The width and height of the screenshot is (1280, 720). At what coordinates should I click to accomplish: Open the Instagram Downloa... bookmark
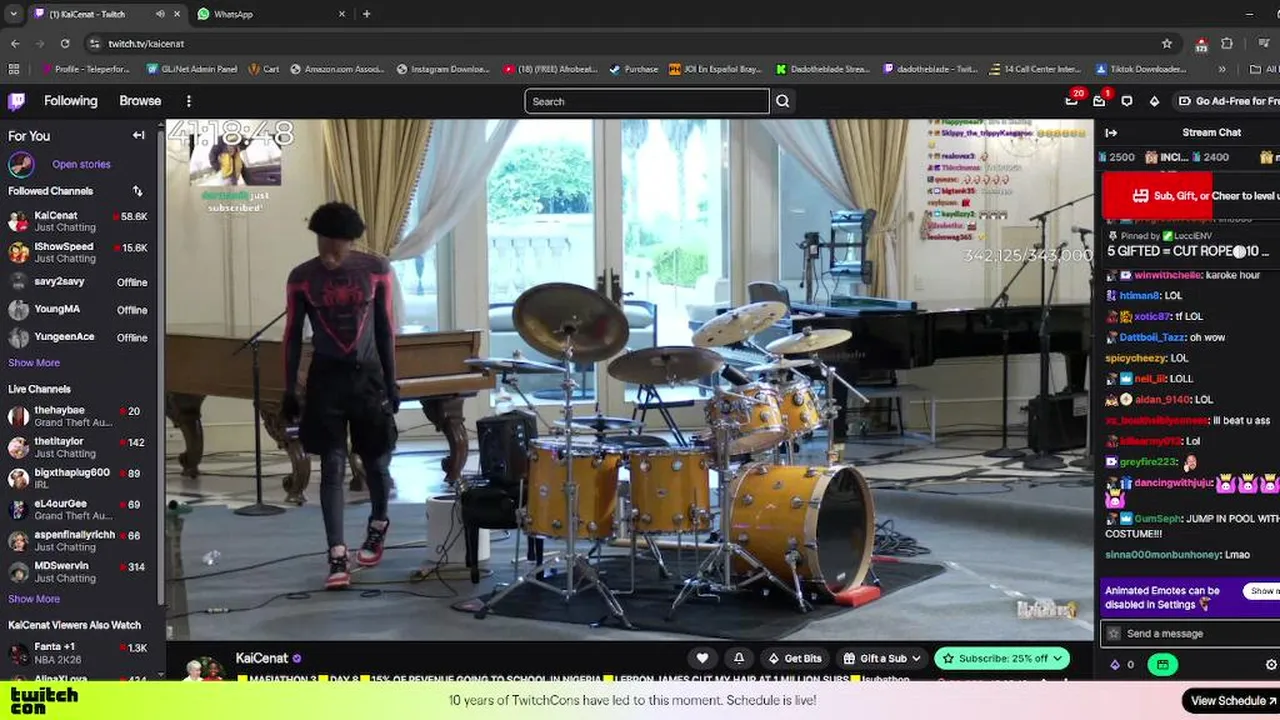point(443,69)
